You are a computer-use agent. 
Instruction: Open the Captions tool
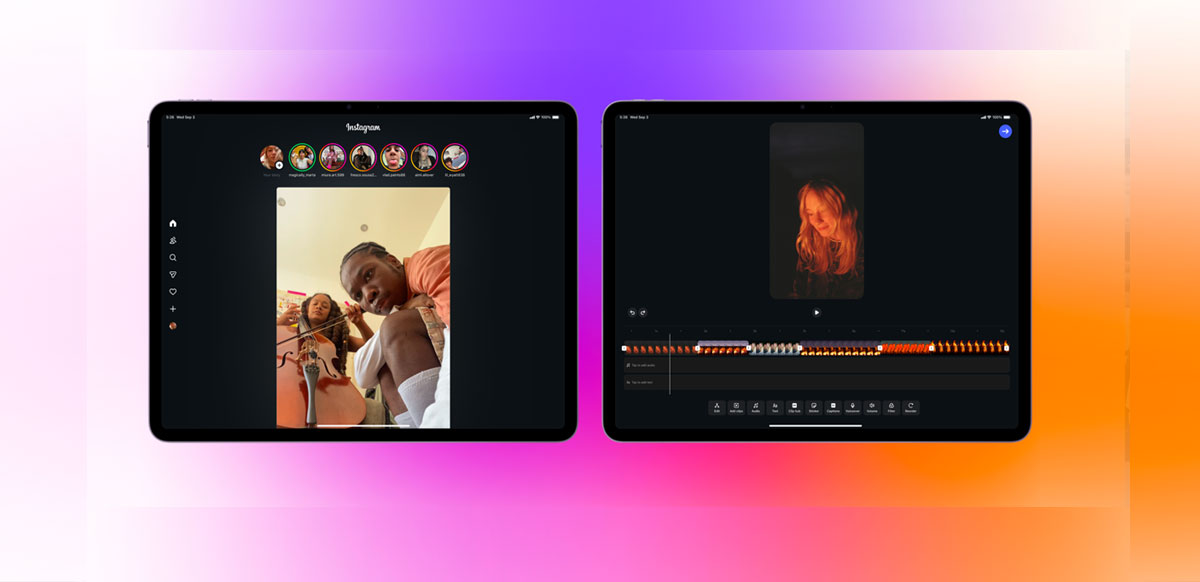(x=834, y=407)
